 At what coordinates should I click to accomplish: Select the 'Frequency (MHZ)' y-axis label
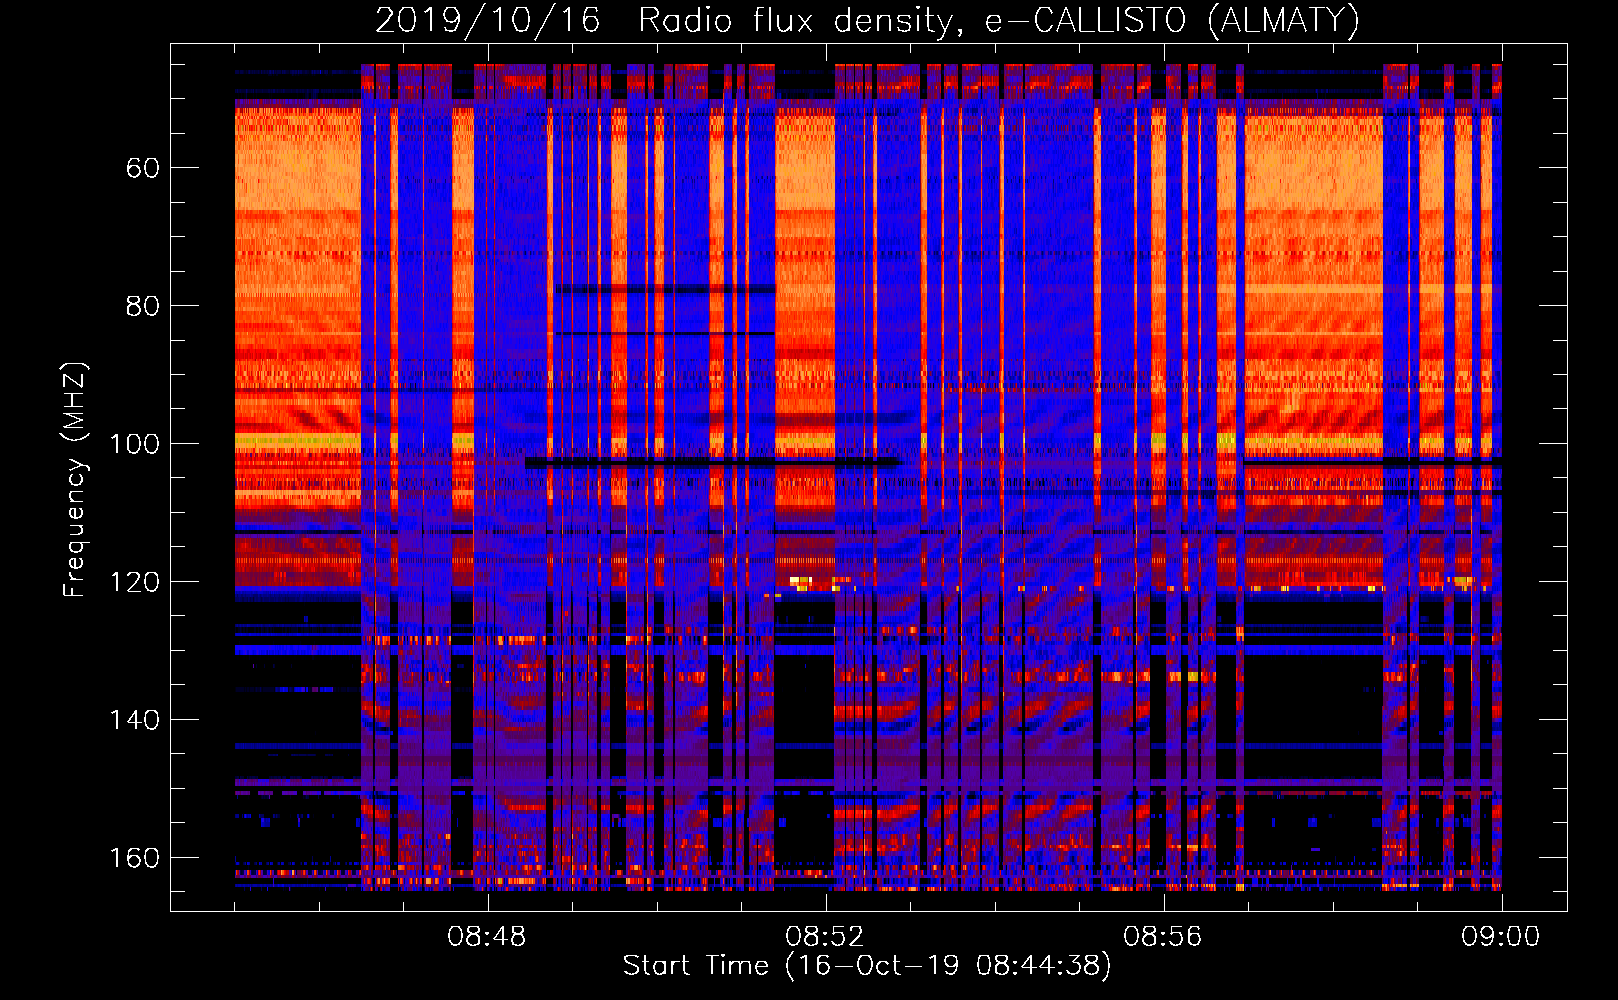pos(75,480)
